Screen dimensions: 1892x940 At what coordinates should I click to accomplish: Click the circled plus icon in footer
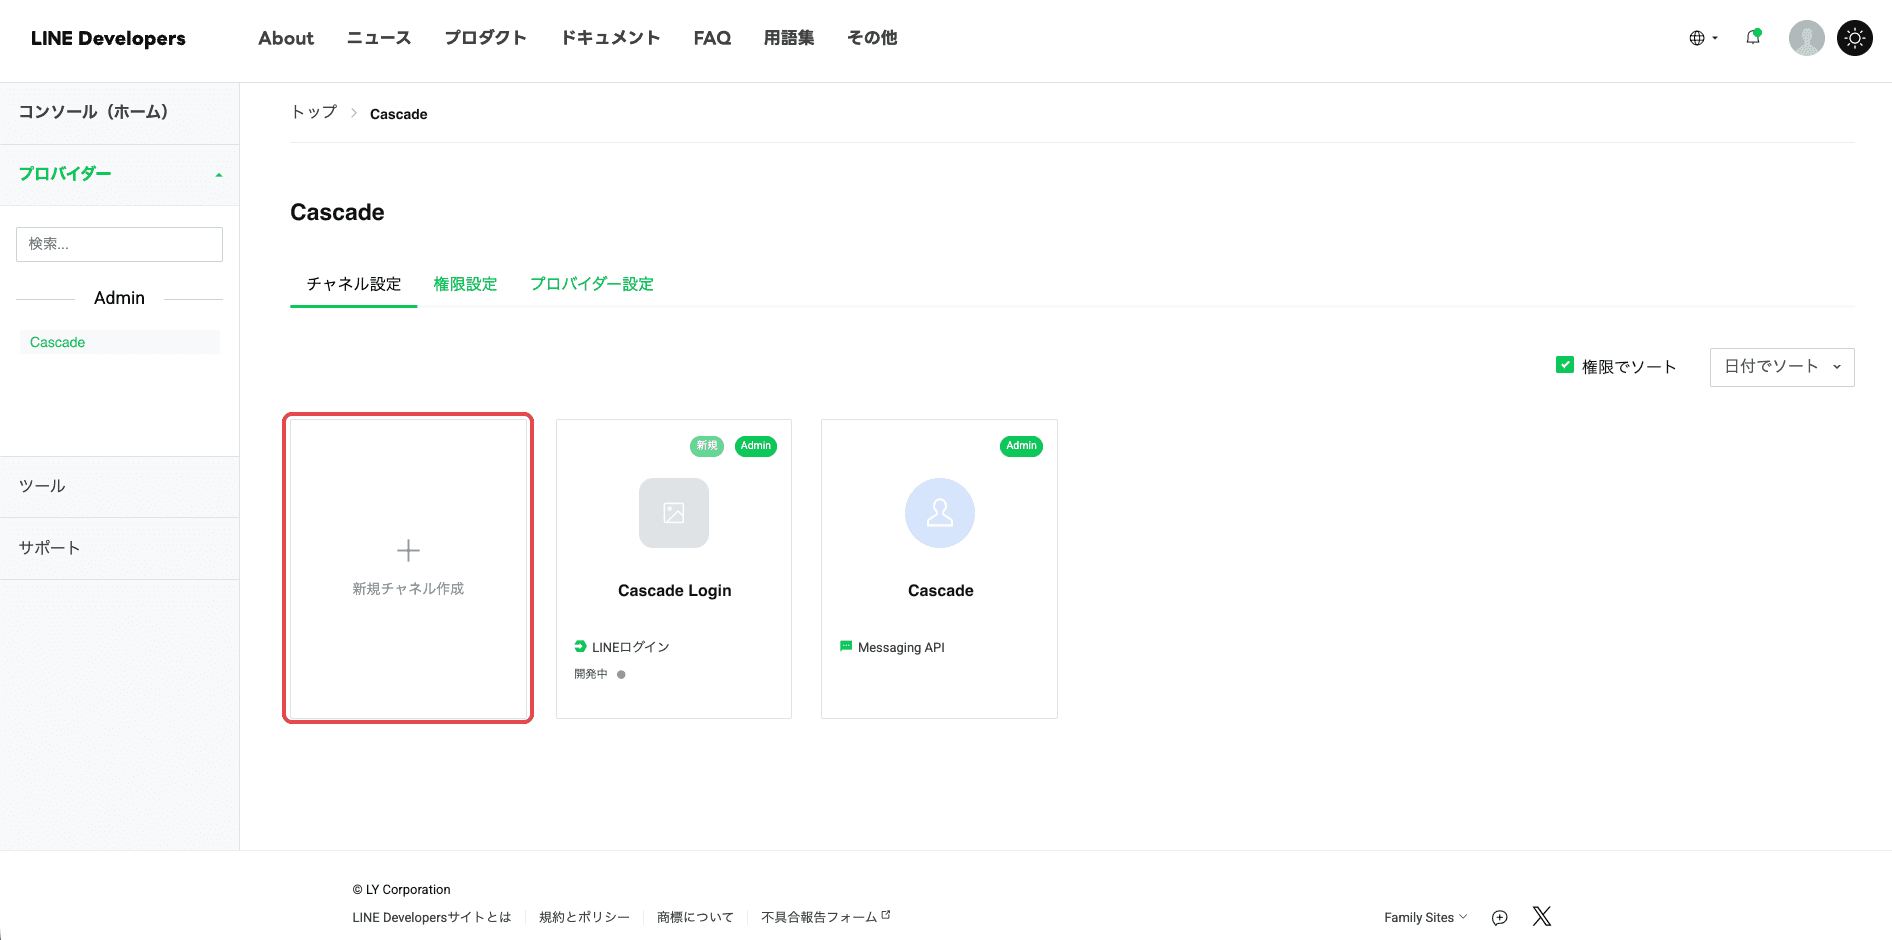click(x=1499, y=918)
